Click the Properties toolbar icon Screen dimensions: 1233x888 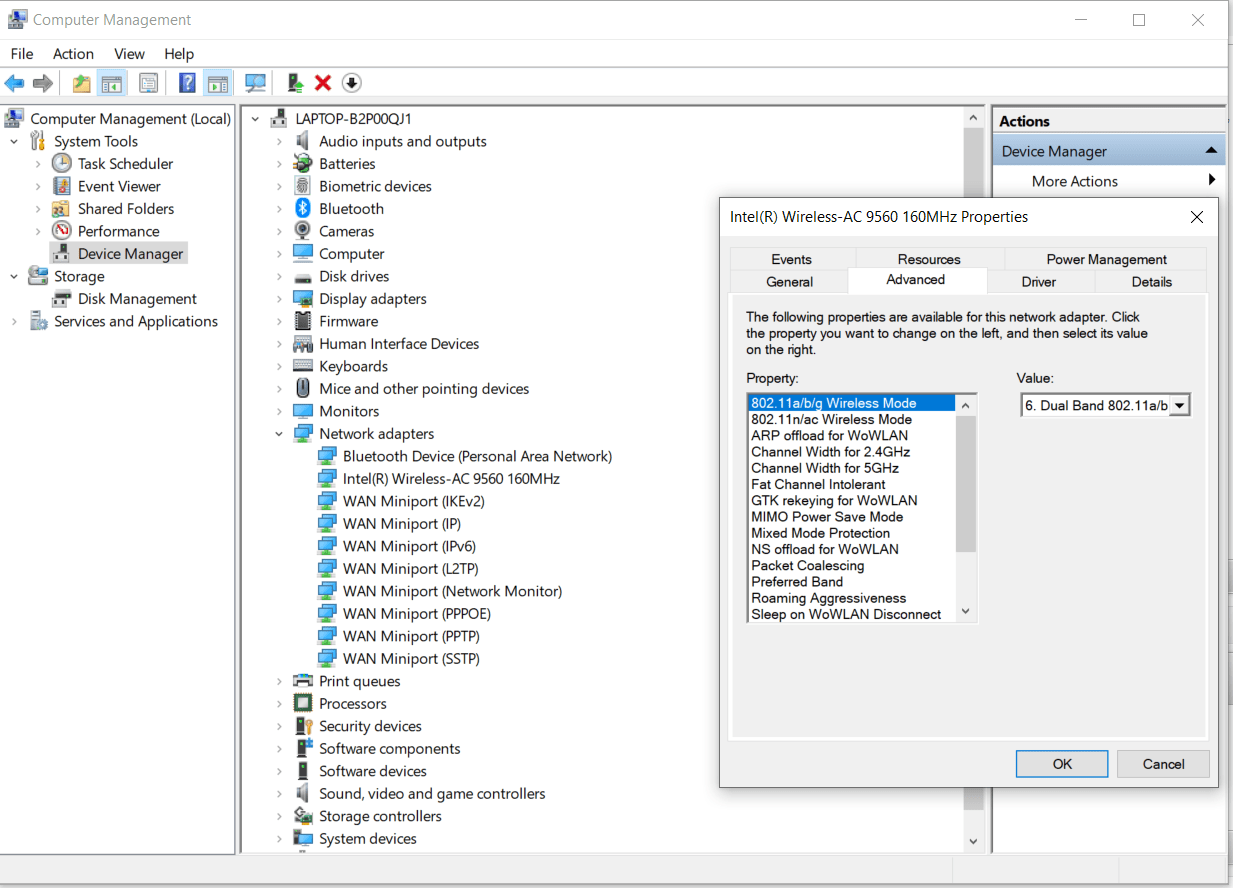(x=149, y=83)
